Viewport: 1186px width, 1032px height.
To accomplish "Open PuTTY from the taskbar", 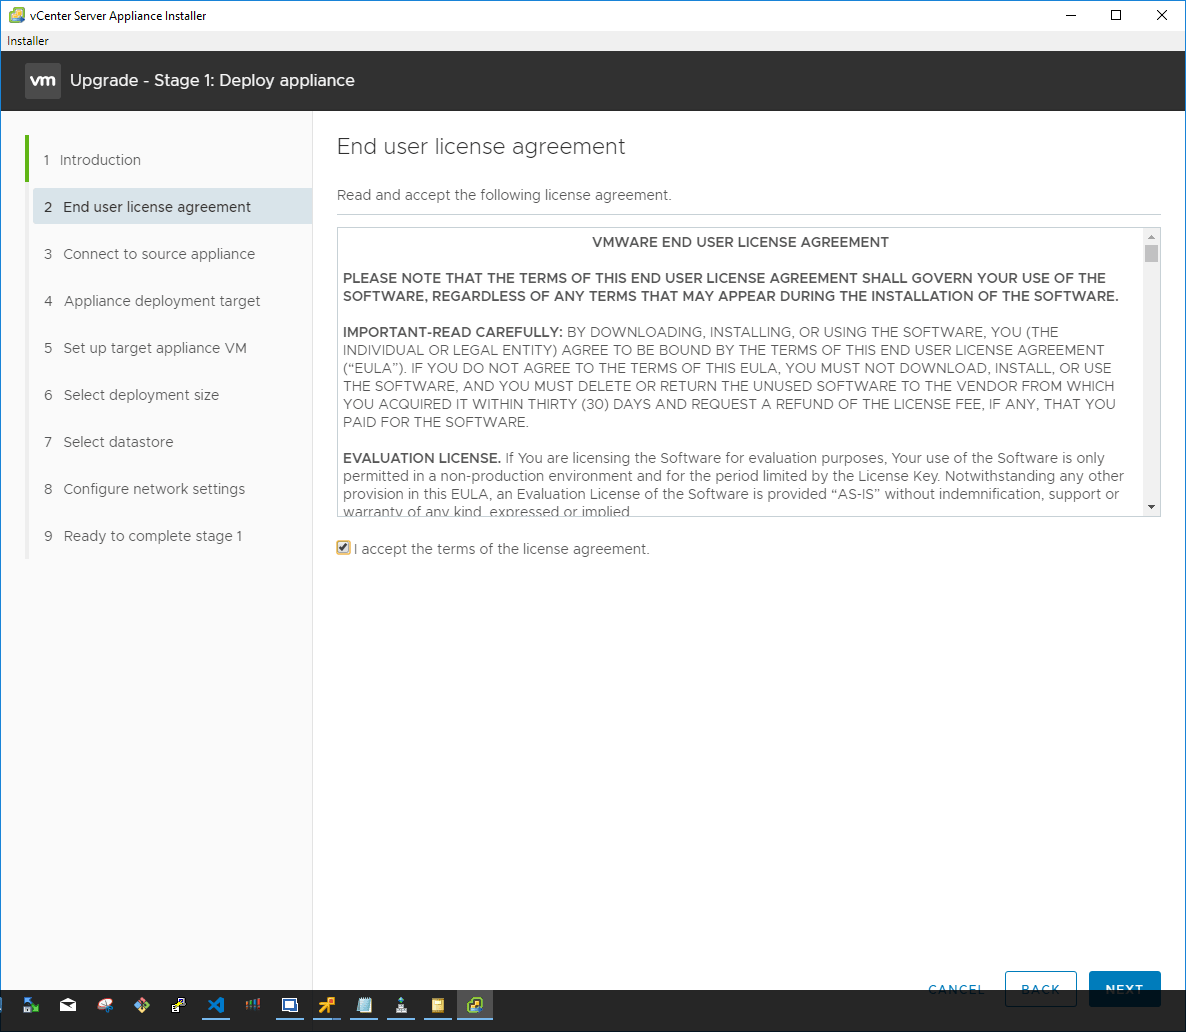I will coord(179,1005).
